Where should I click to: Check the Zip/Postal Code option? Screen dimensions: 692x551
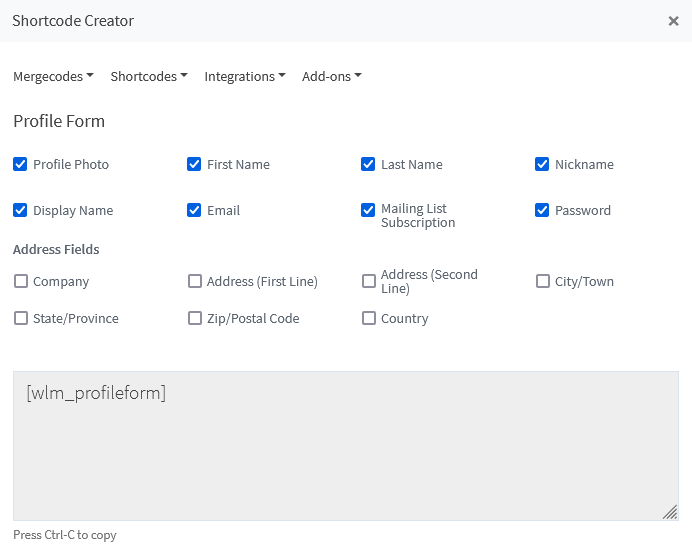pyautogui.click(x=195, y=318)
